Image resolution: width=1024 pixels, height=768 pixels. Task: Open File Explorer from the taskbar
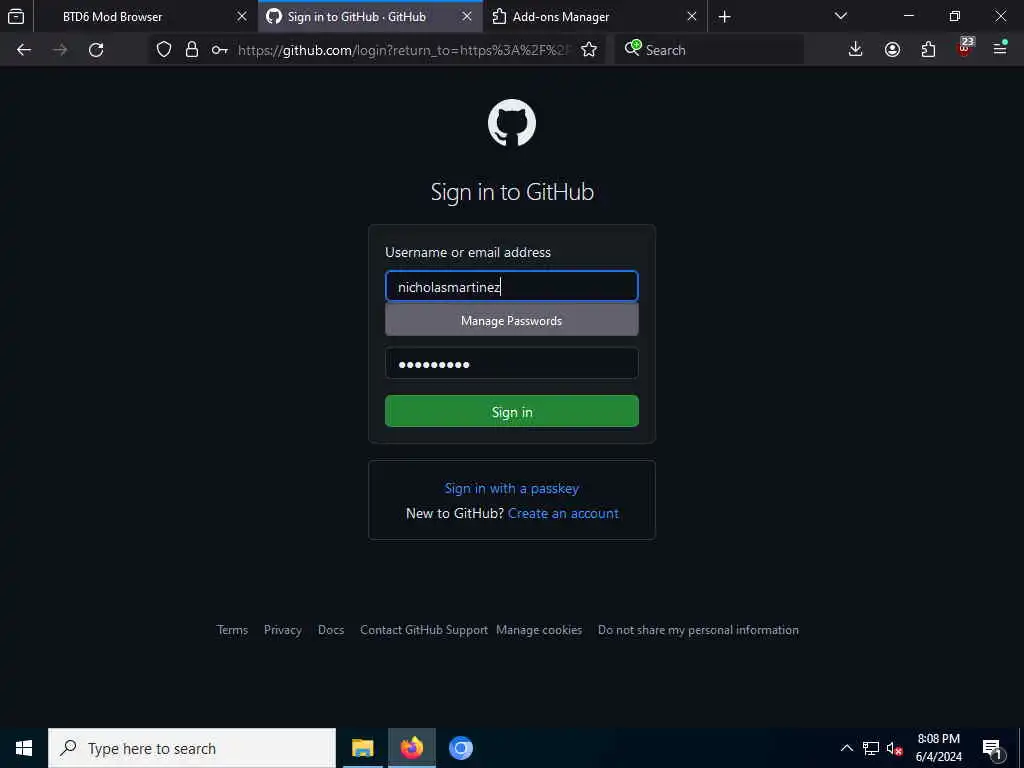[x=362, y=748]
